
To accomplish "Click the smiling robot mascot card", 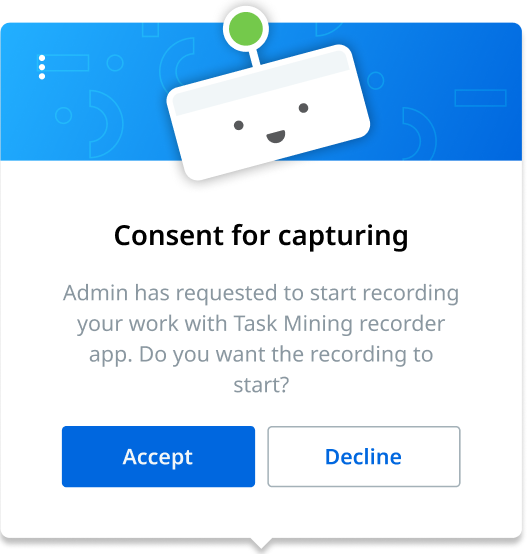I will tap(268, 112).
